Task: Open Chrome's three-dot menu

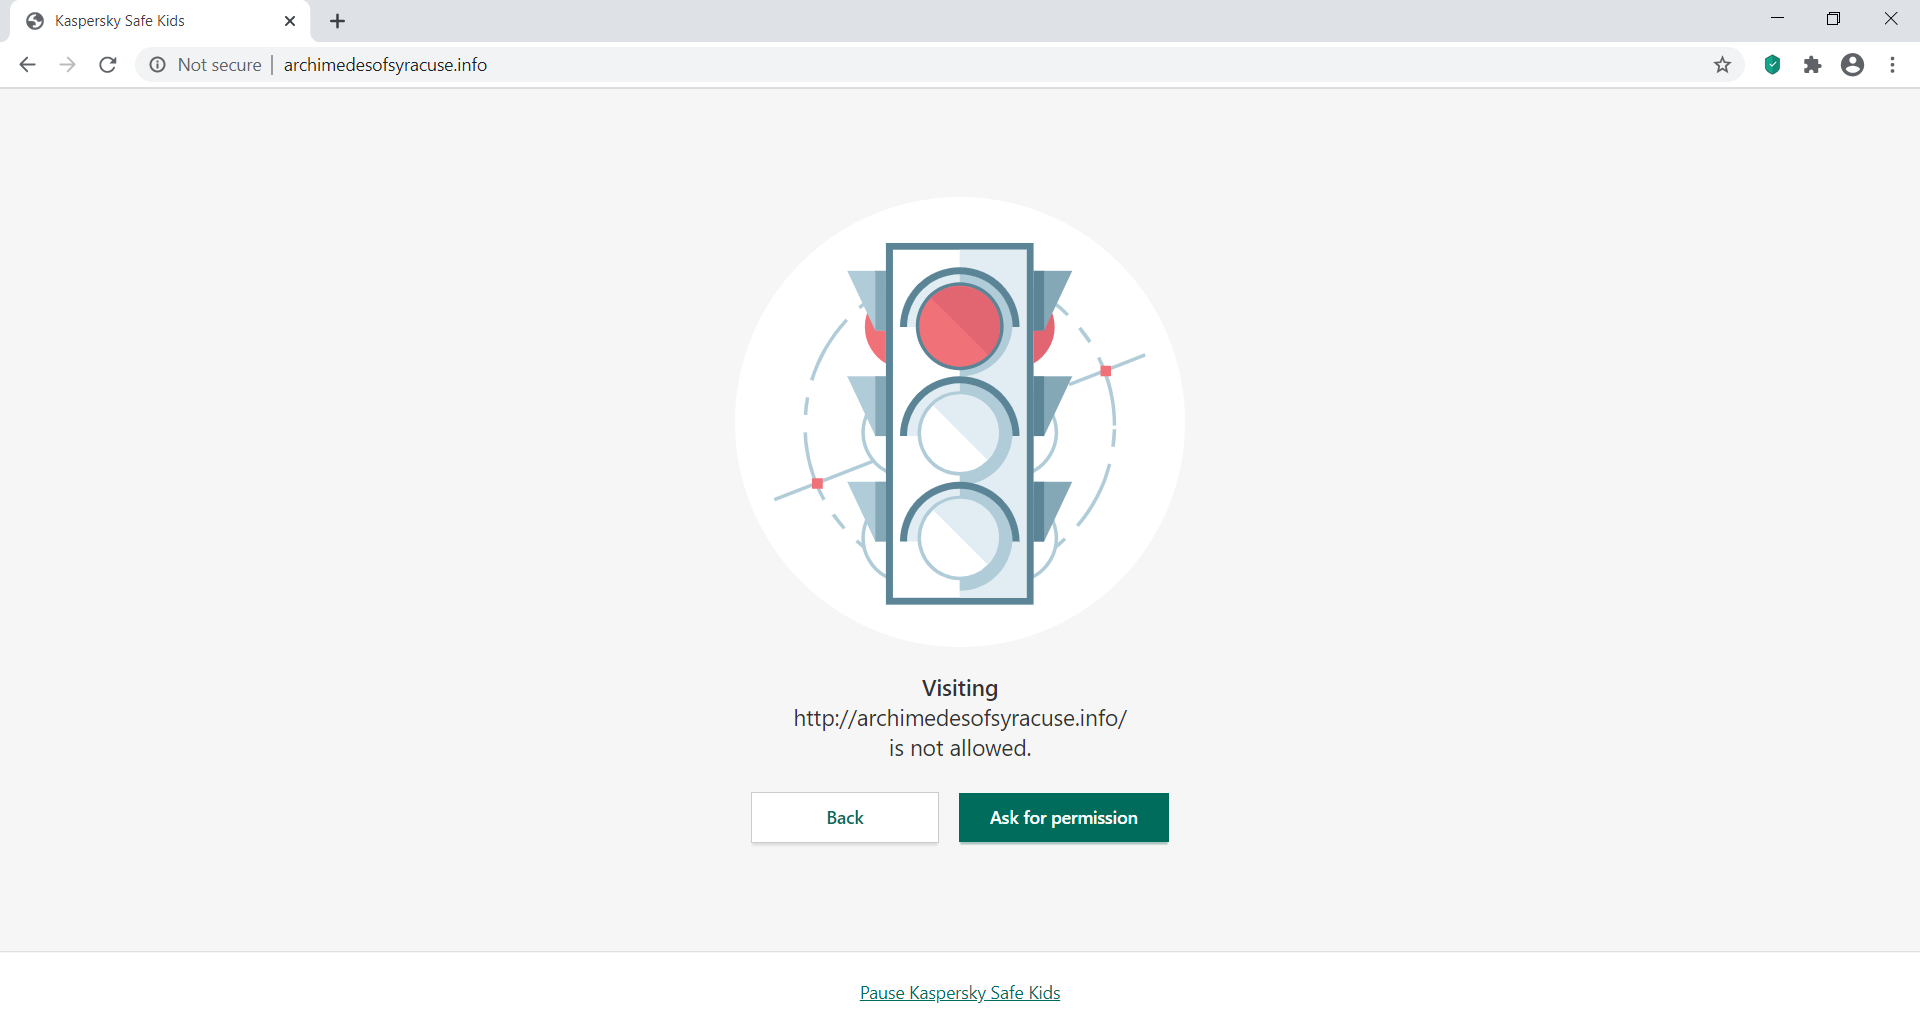Action: (1892, 65)
